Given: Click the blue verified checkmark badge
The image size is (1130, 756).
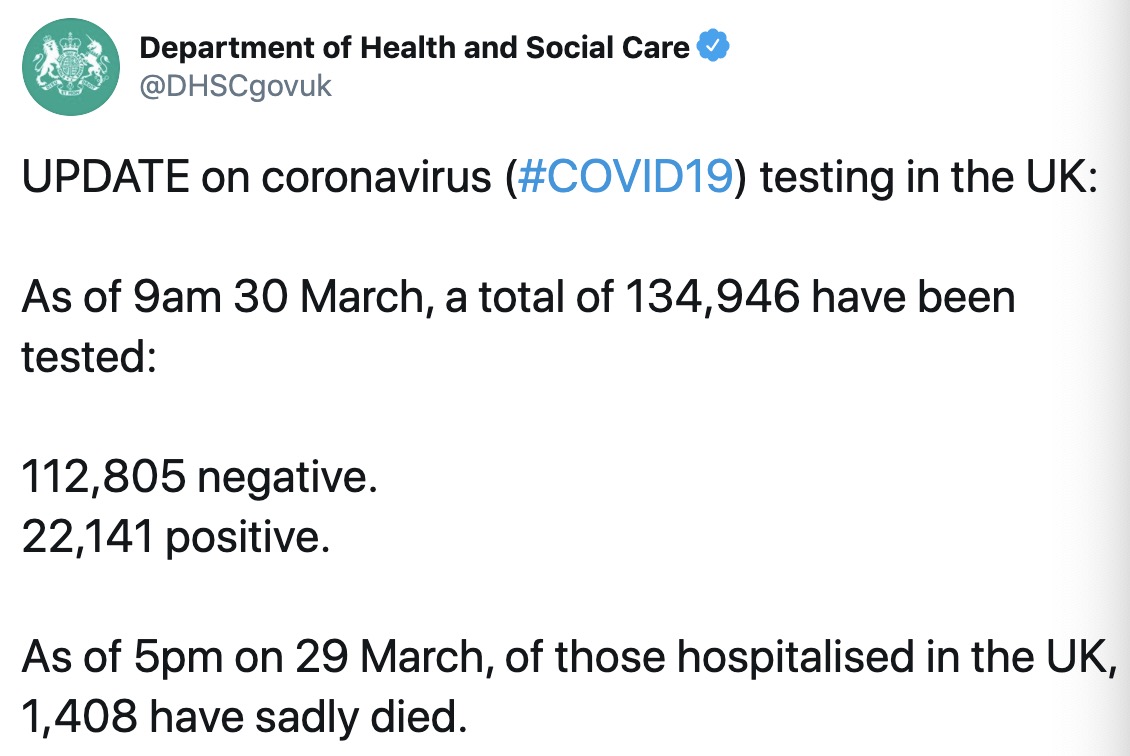Looking at the screenshot, I should pyautogui.click(x=712, y=46).
